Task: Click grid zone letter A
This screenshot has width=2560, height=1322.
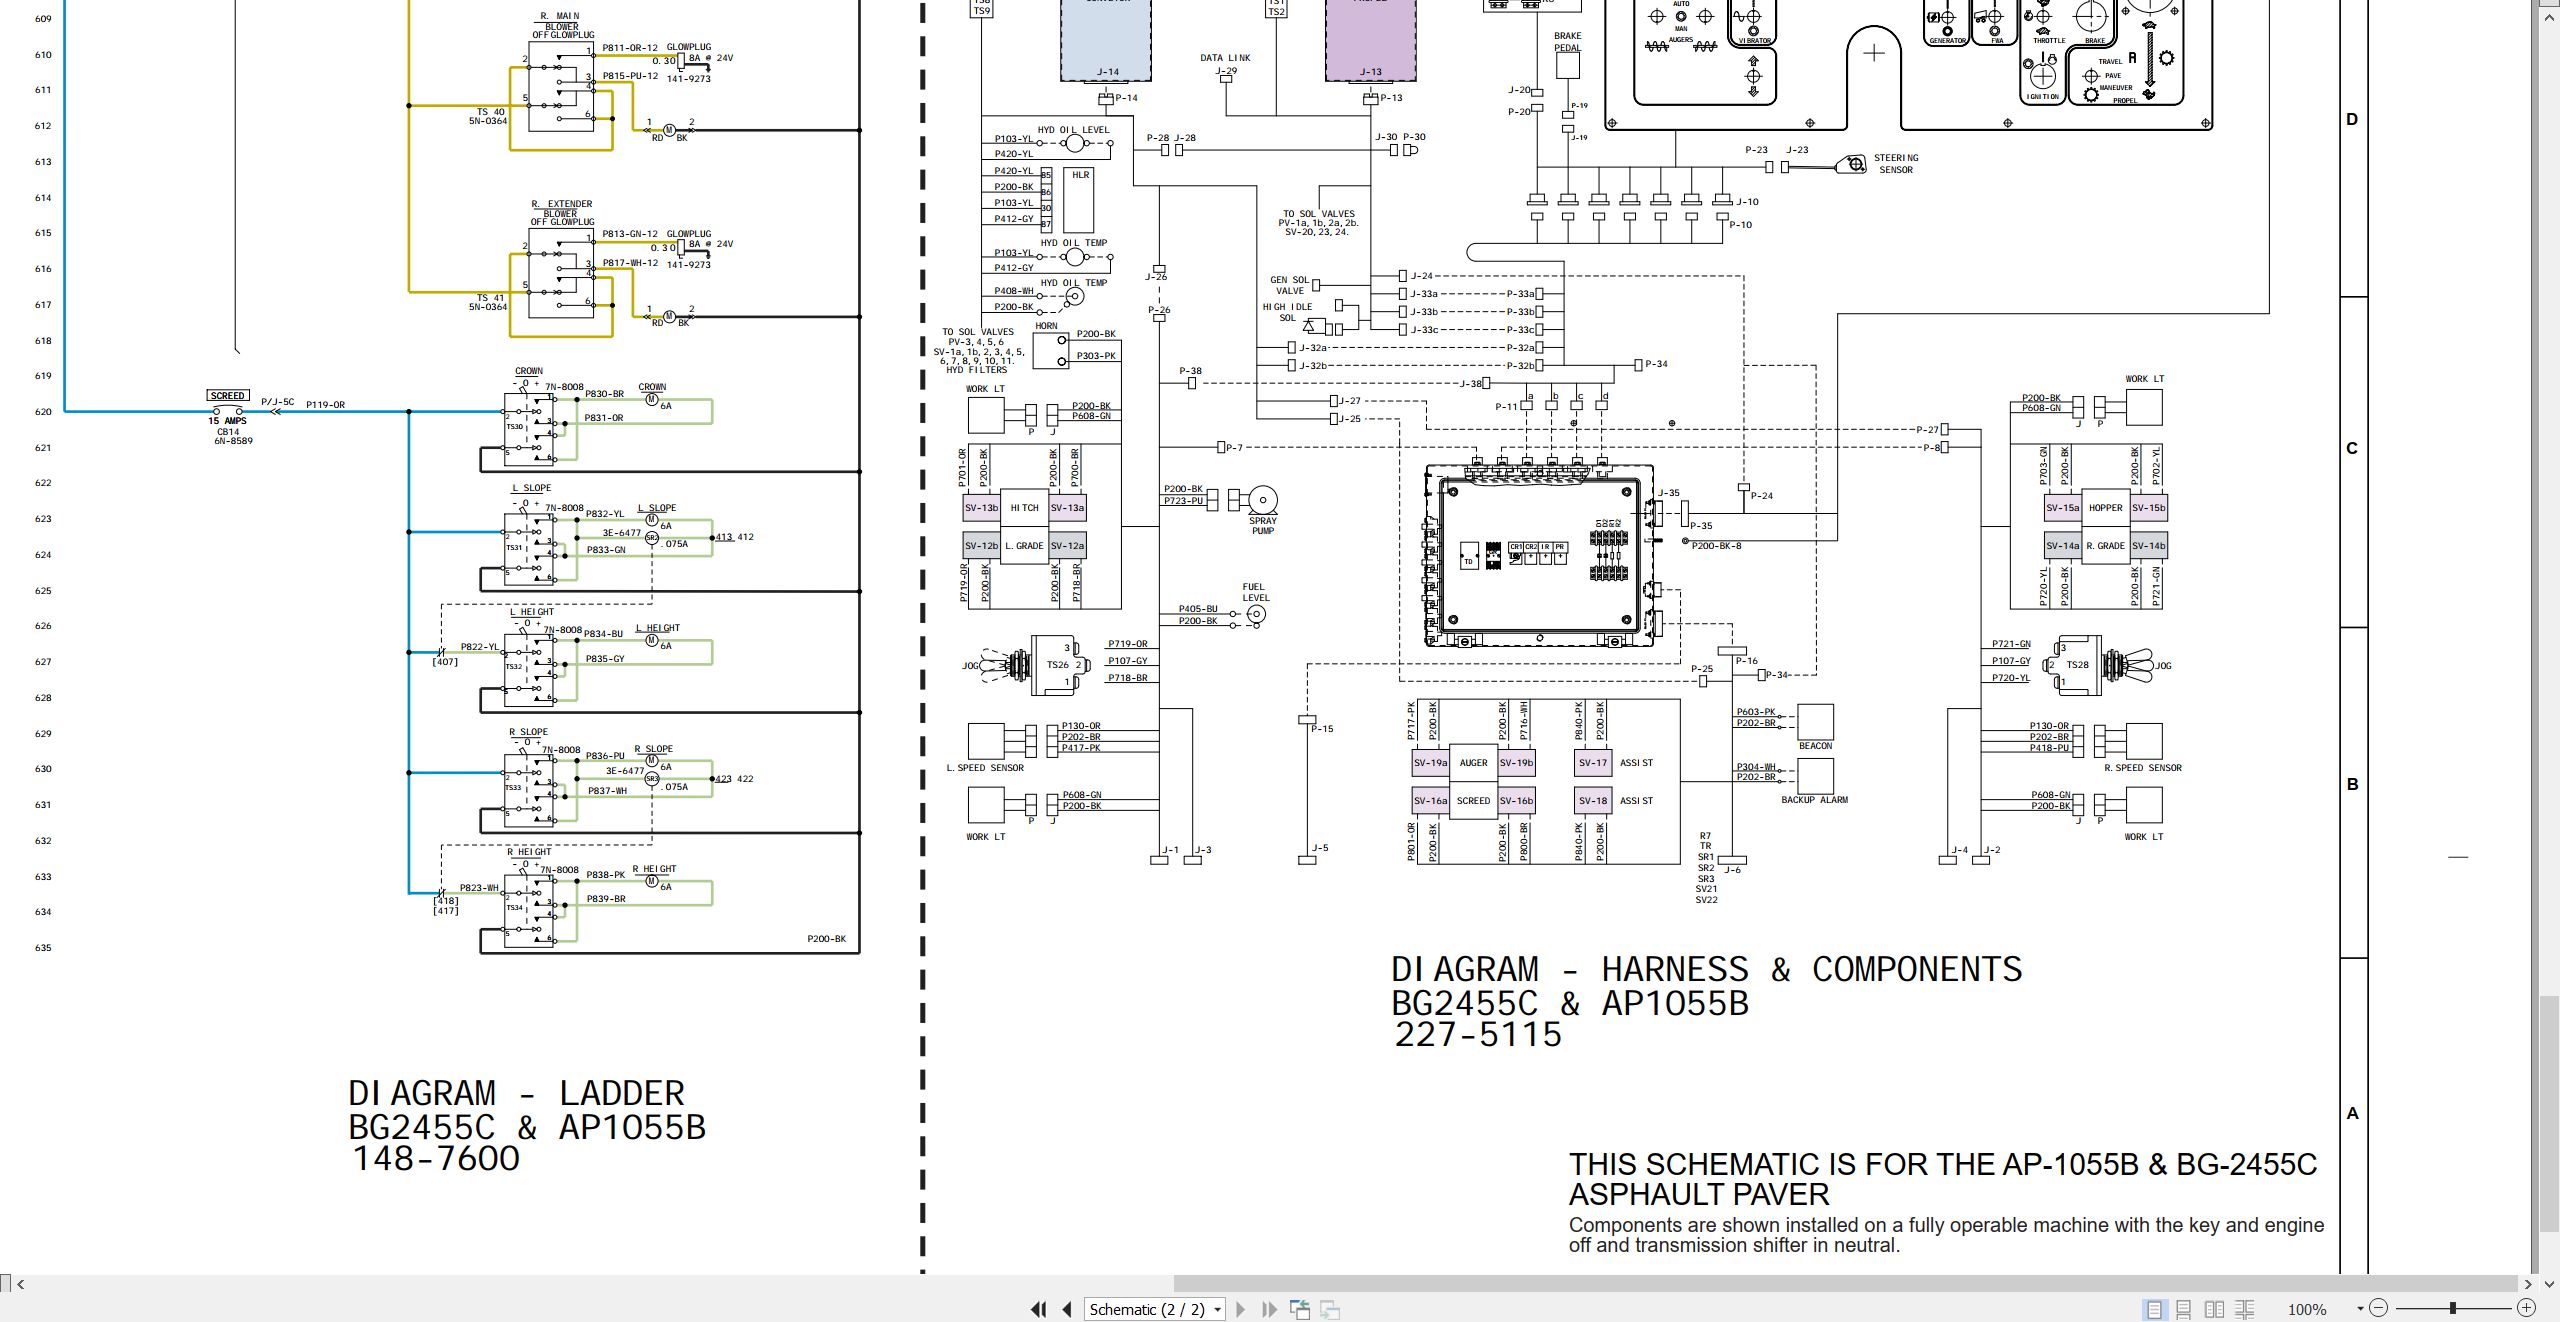Action: [2352, 1114]
